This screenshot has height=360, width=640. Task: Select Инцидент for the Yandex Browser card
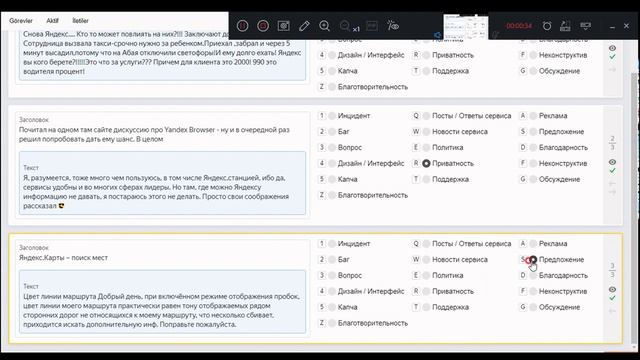pyautogui.click(x=332, y=116)
